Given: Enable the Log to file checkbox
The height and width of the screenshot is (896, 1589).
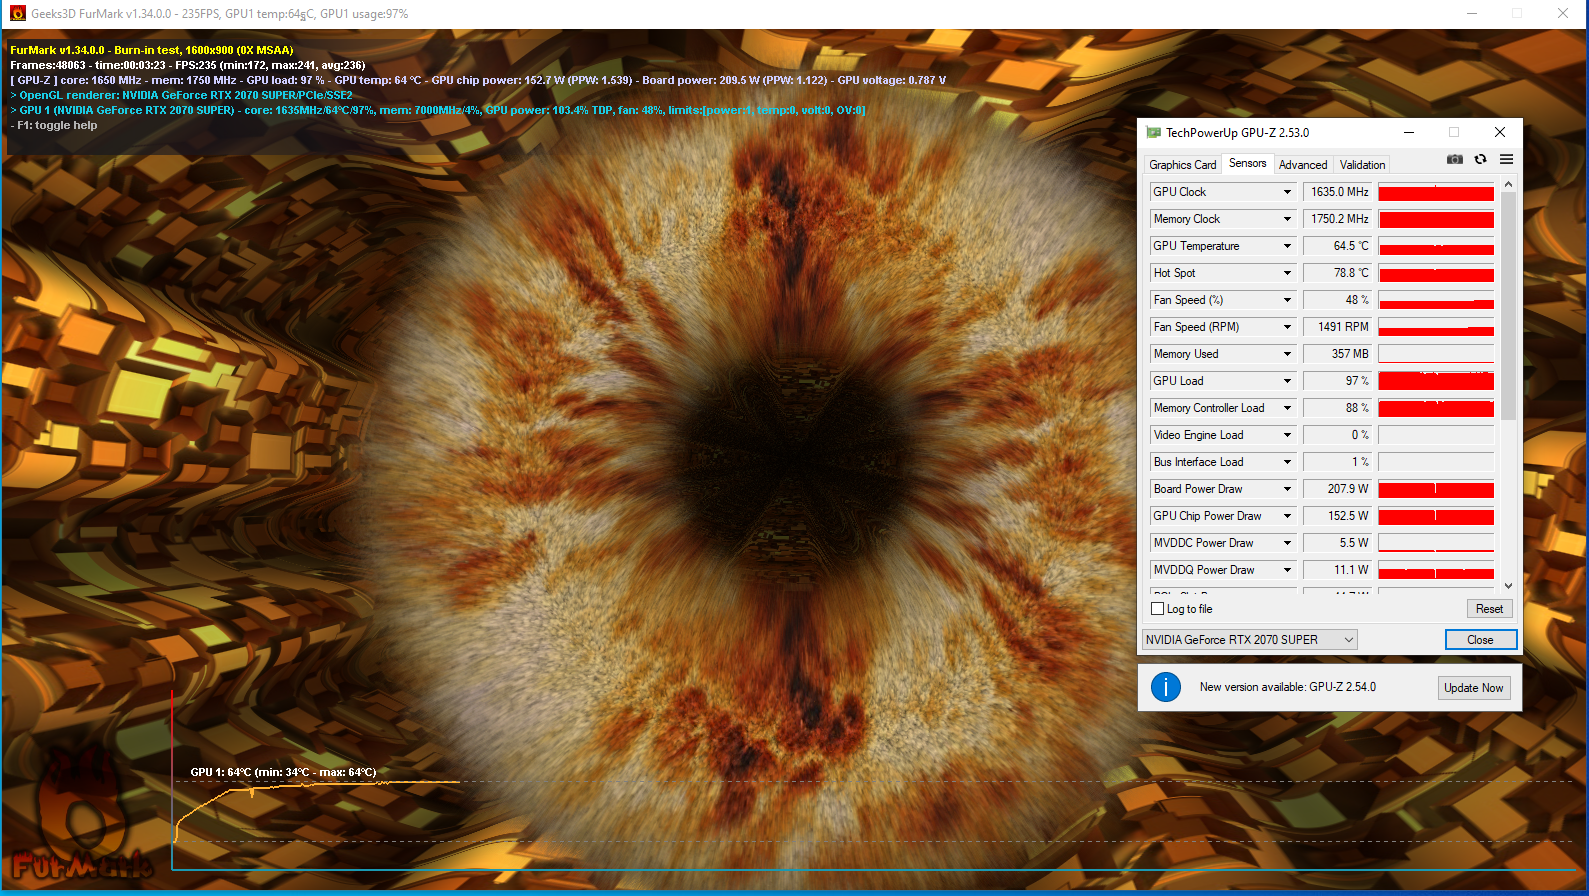Looking at the screenshot, I should [x=1158, y=609].
